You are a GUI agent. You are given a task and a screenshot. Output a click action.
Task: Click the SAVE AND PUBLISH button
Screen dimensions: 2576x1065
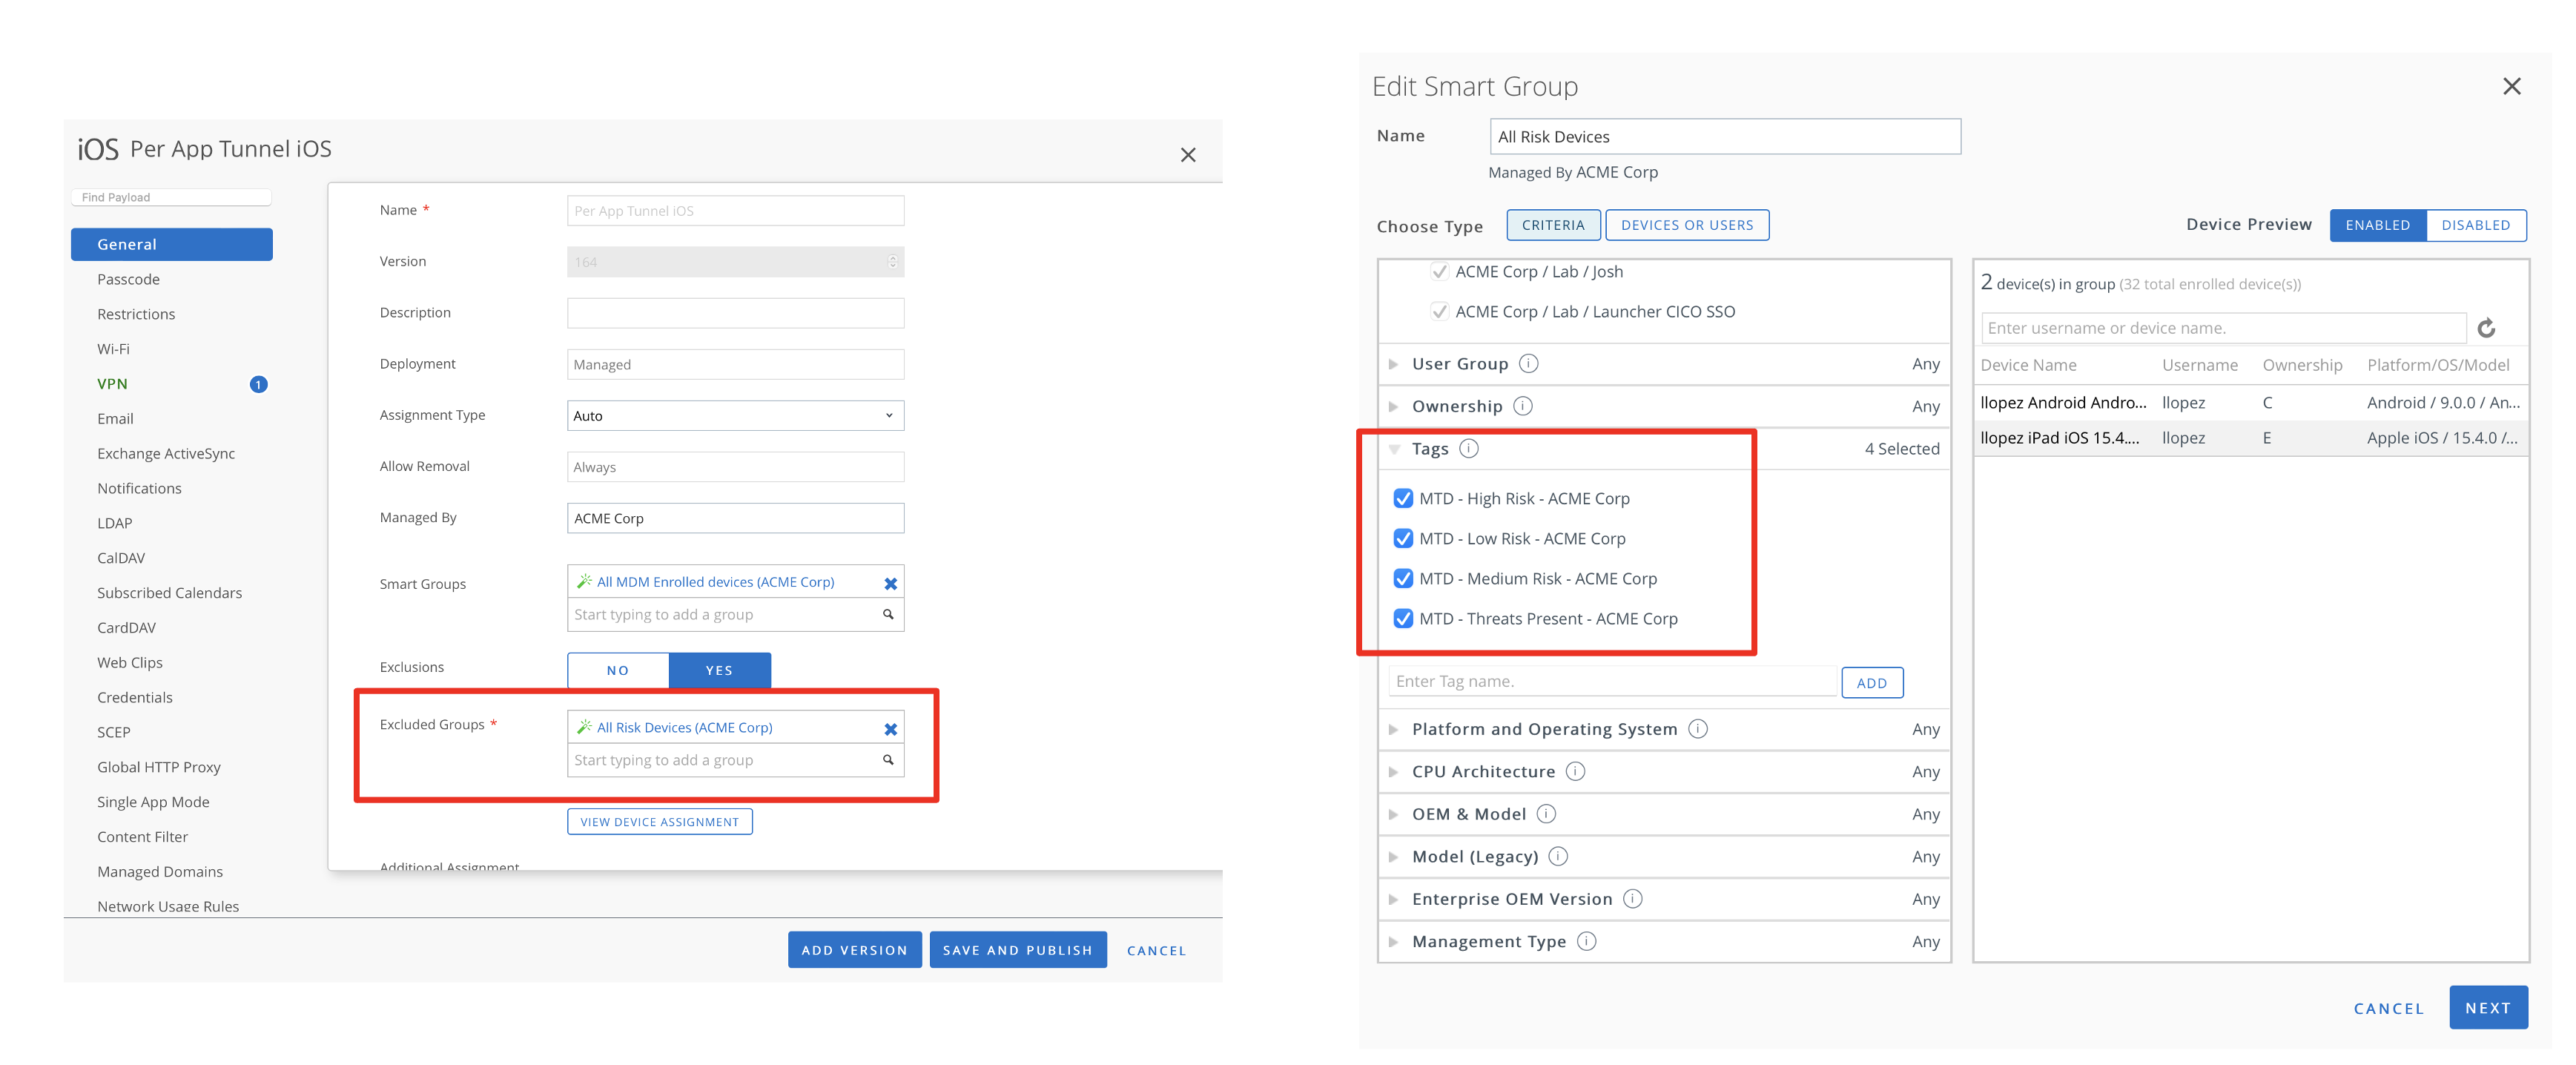[1018, 949]
